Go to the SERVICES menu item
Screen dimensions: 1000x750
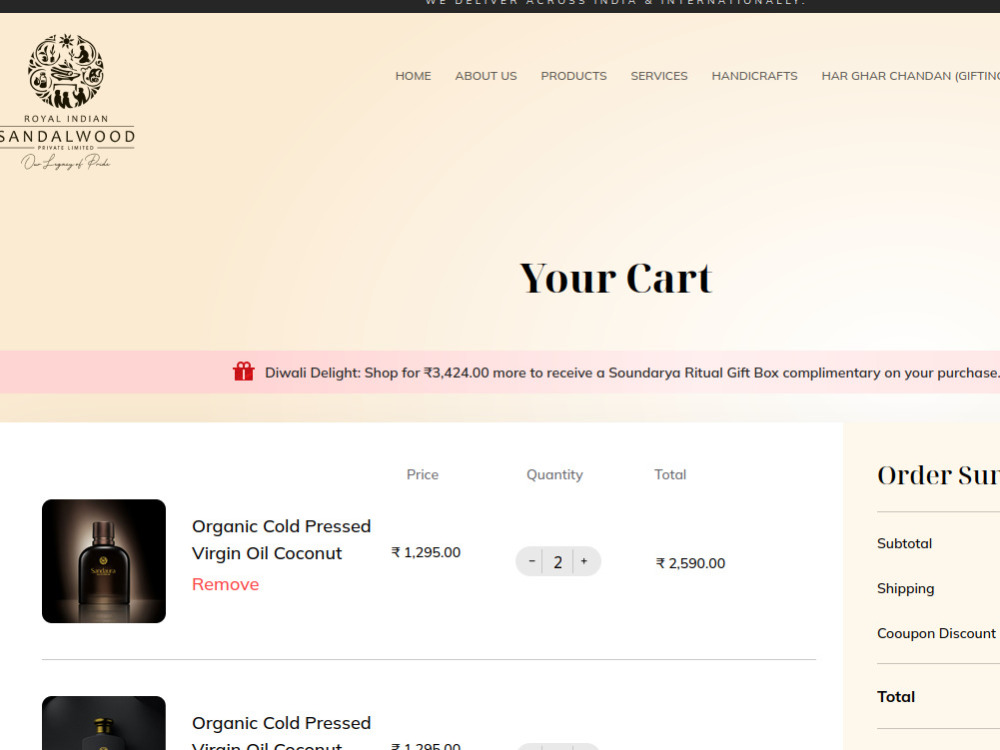pos(659,76)
